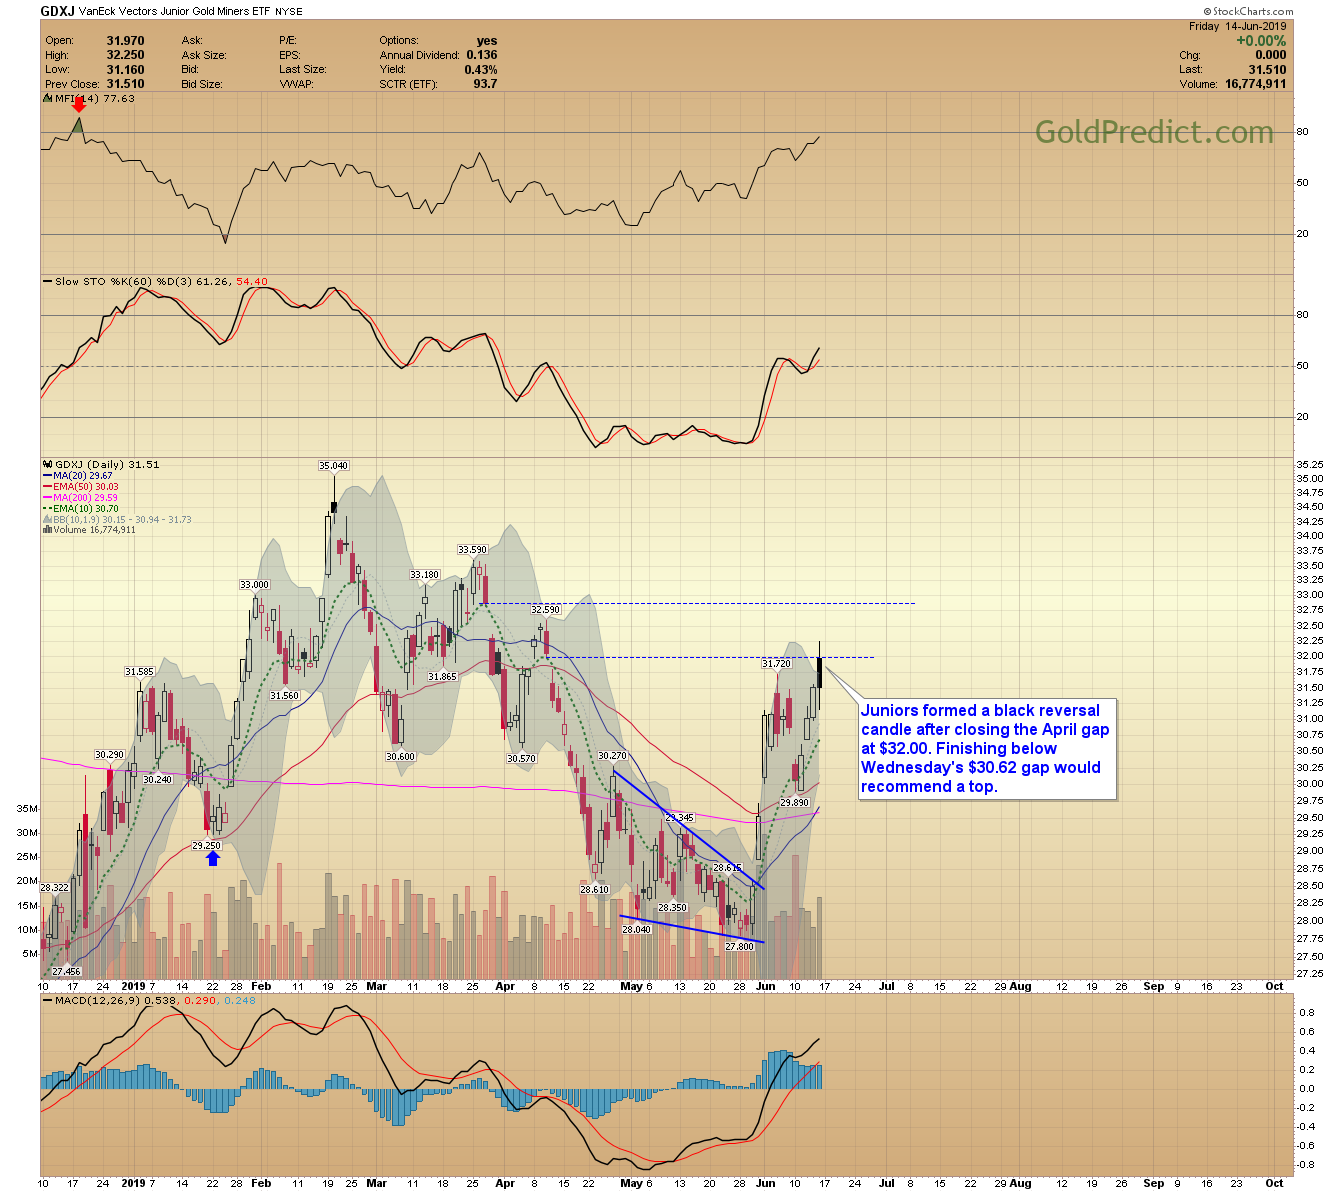Click the "Volume 16,774,911" legend entry on price panel
The height and width of the screenshot is (1192, 1340).
click(x=94, y=530)
